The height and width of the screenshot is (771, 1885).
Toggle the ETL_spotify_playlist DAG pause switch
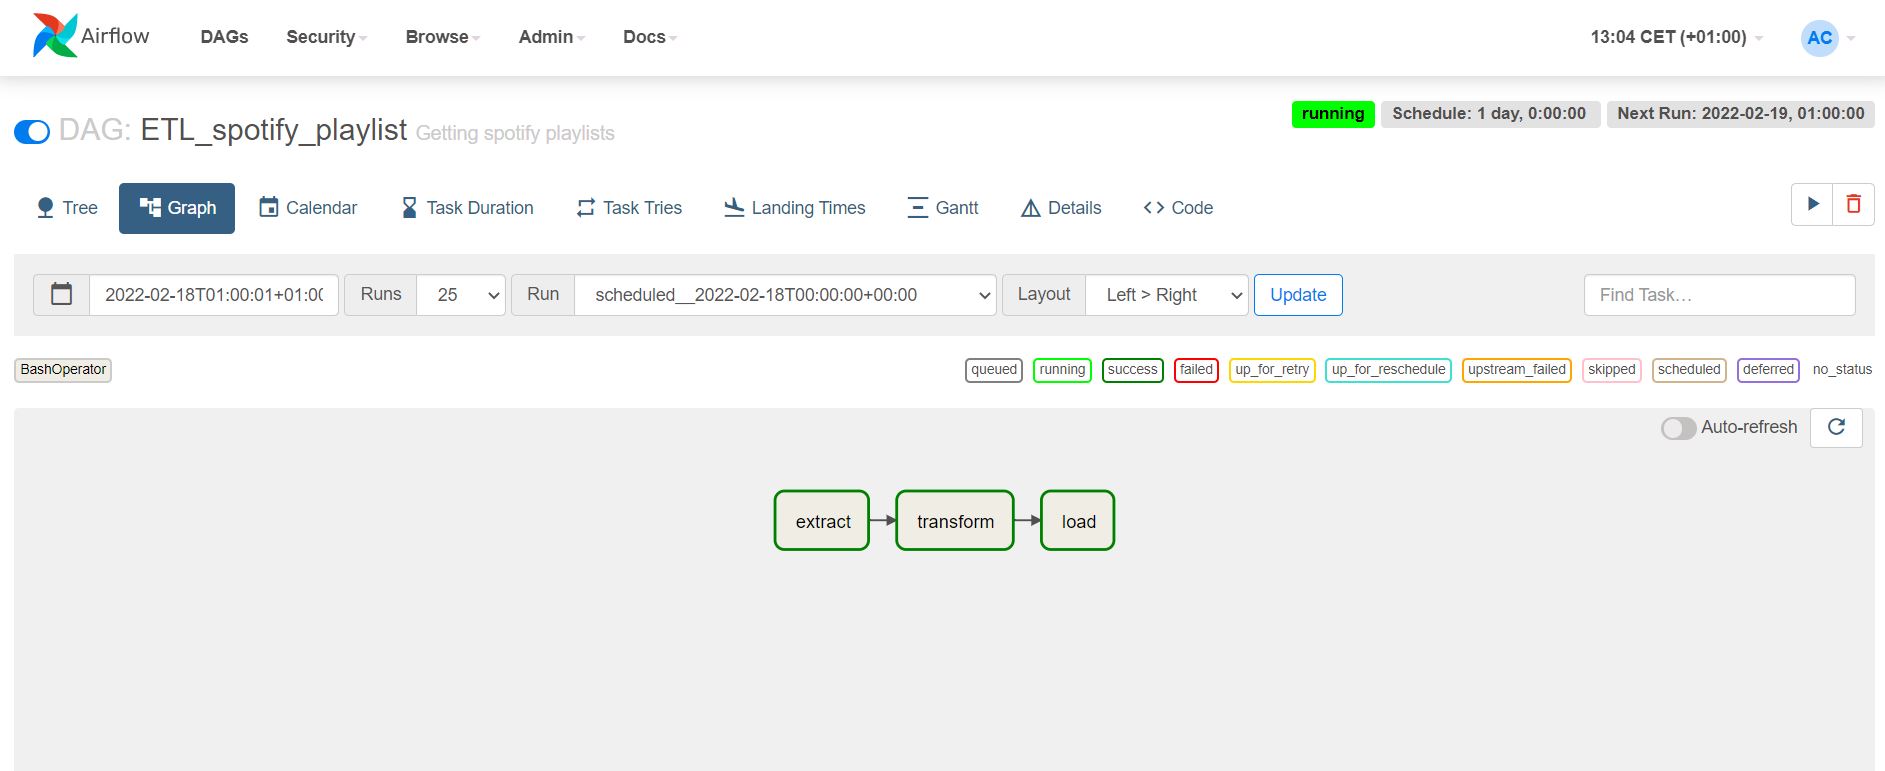tap(32, 132)
